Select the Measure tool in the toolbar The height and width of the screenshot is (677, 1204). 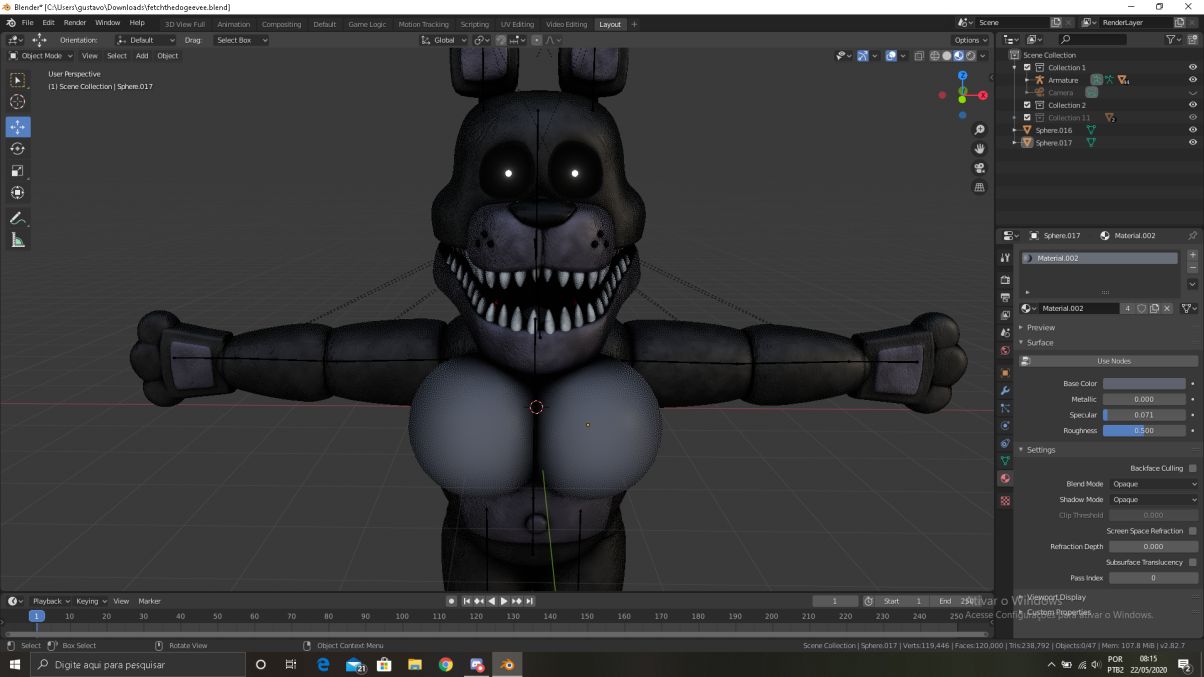[x=18, y=240]
